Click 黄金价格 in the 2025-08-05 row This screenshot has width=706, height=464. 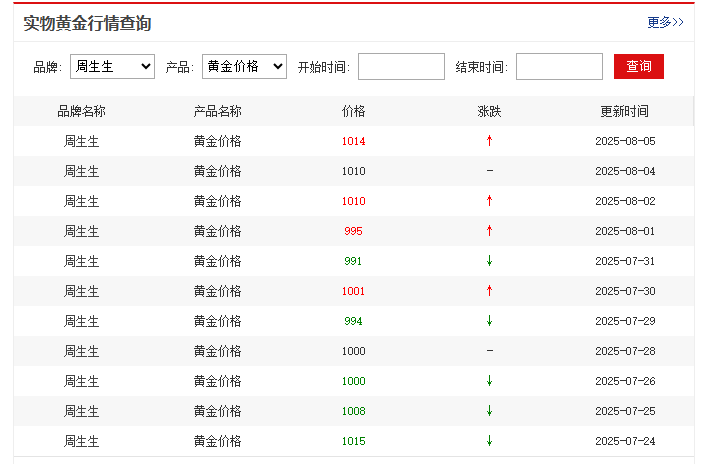(217, 141)
